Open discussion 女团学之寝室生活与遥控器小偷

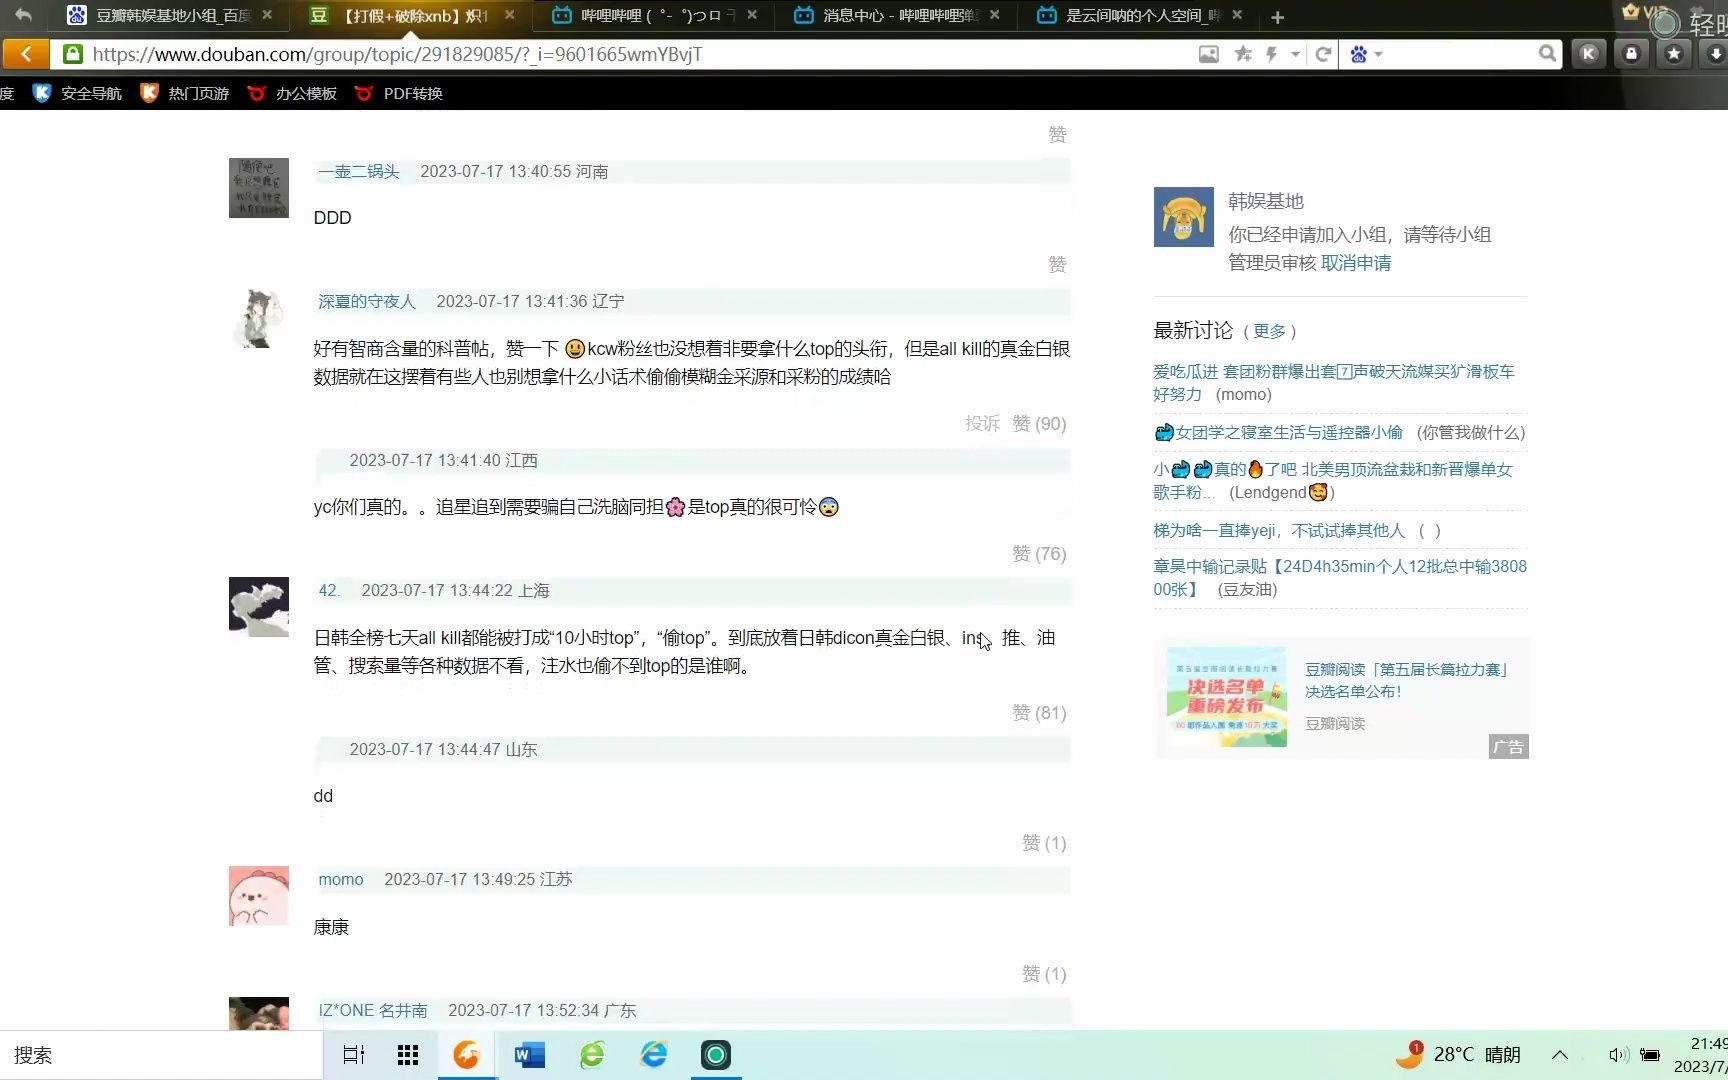1279,432
